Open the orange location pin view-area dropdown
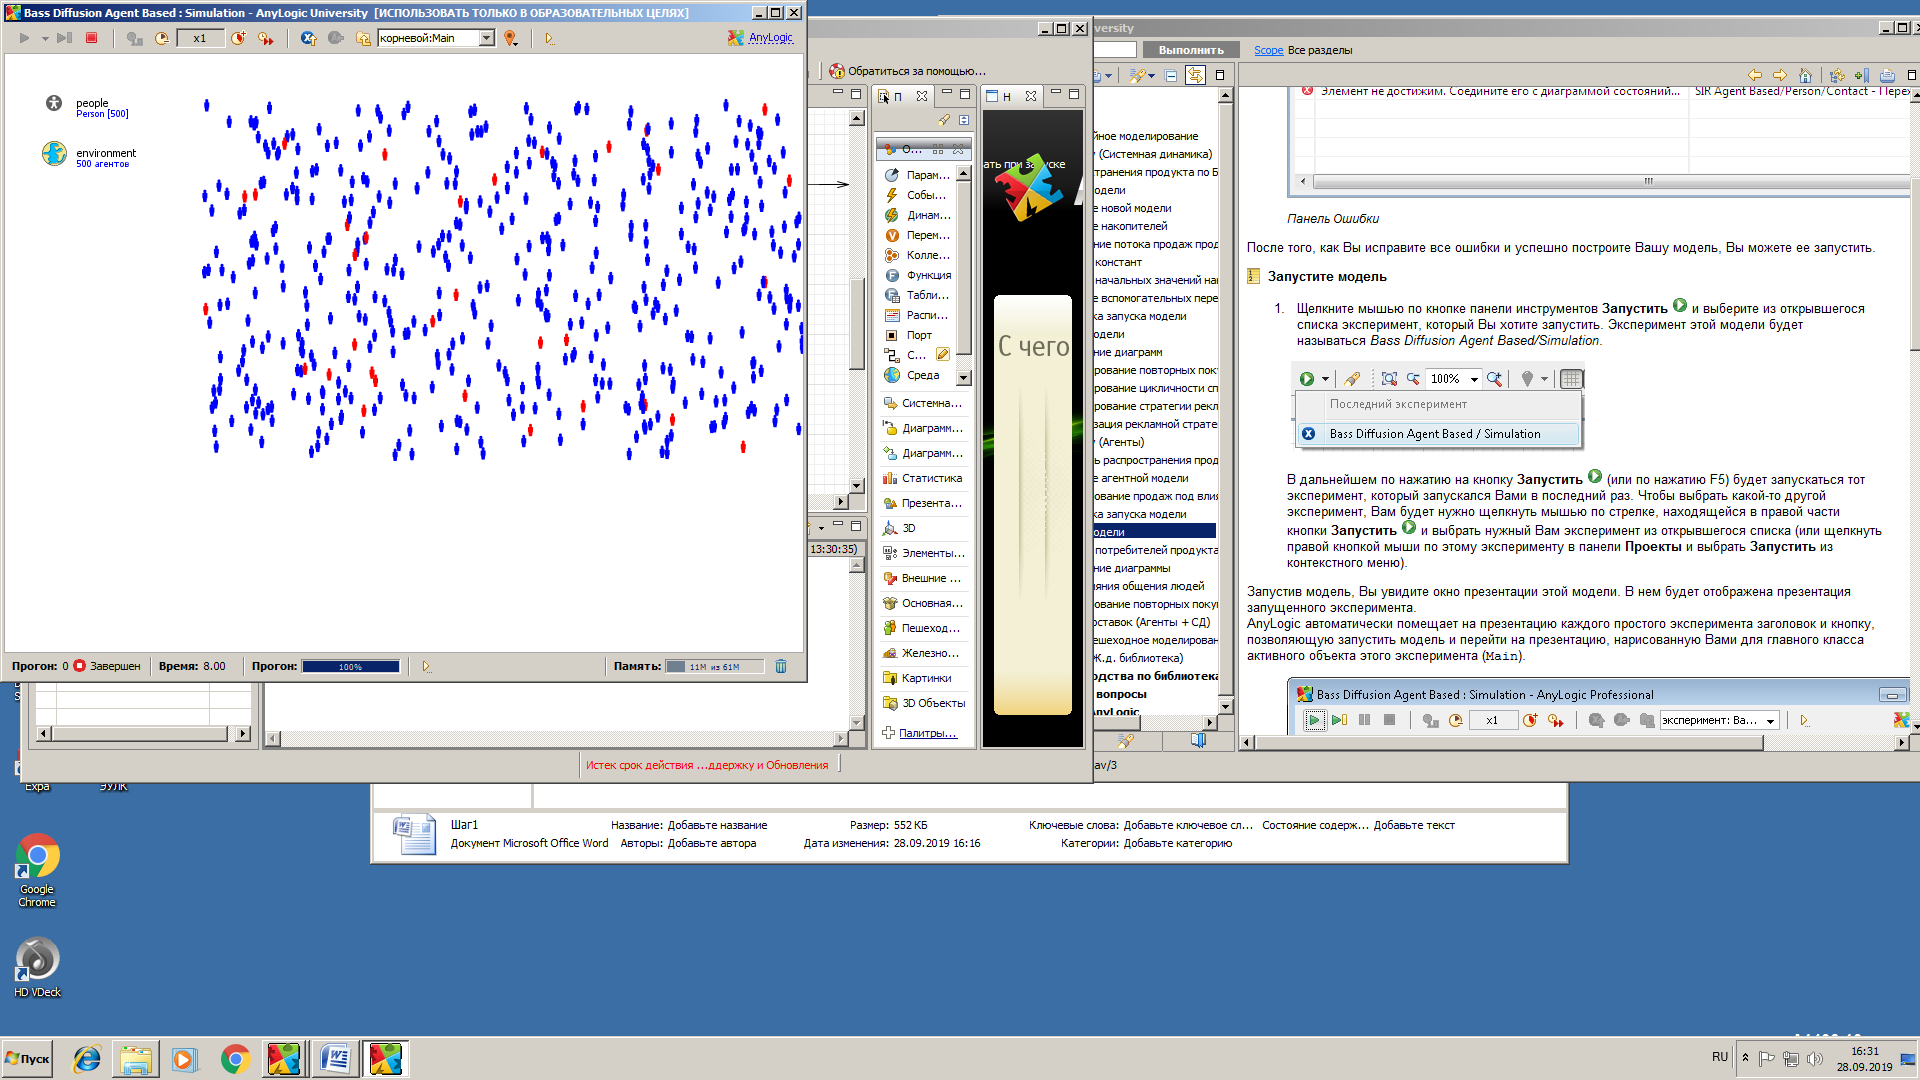This screenshot has width=1920, height=1080. pos(511,38)
